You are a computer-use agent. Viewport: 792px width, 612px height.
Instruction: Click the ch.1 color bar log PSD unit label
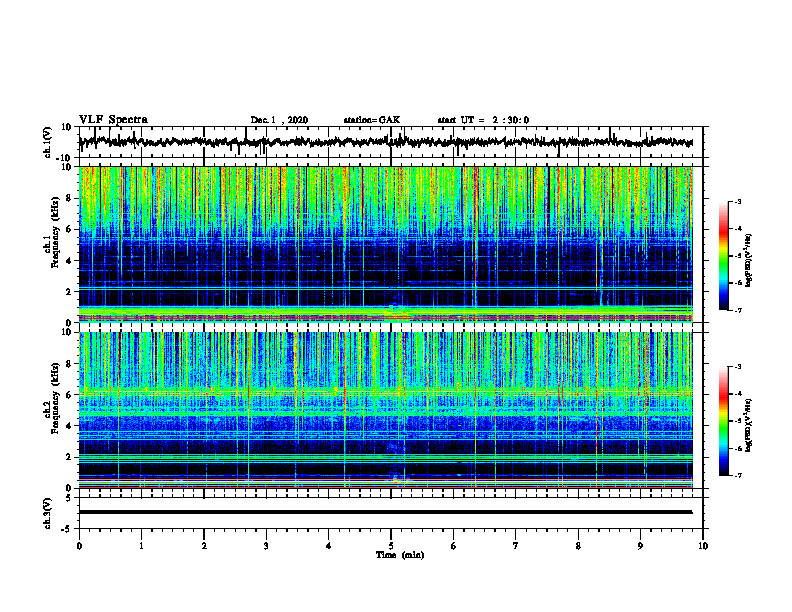pos(749,260)
